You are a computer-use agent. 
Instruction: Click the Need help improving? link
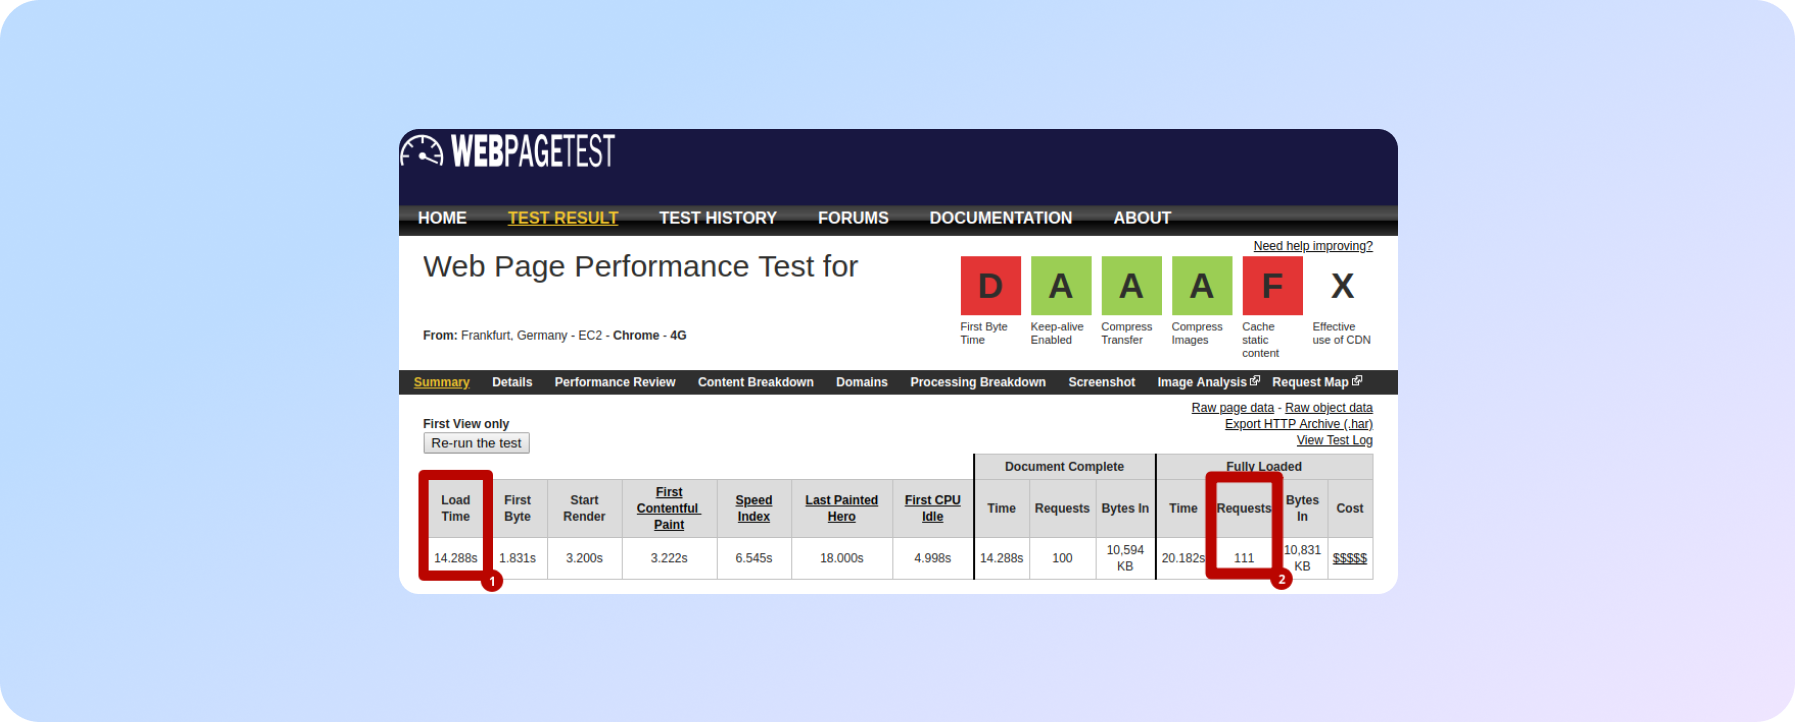[x=1313, y=246]
